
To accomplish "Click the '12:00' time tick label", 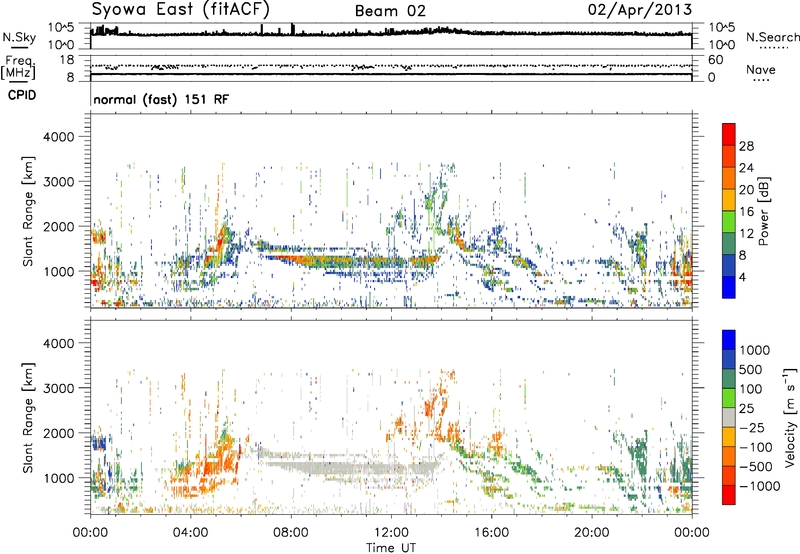I will pyautogui.click(x=391, y=533).
